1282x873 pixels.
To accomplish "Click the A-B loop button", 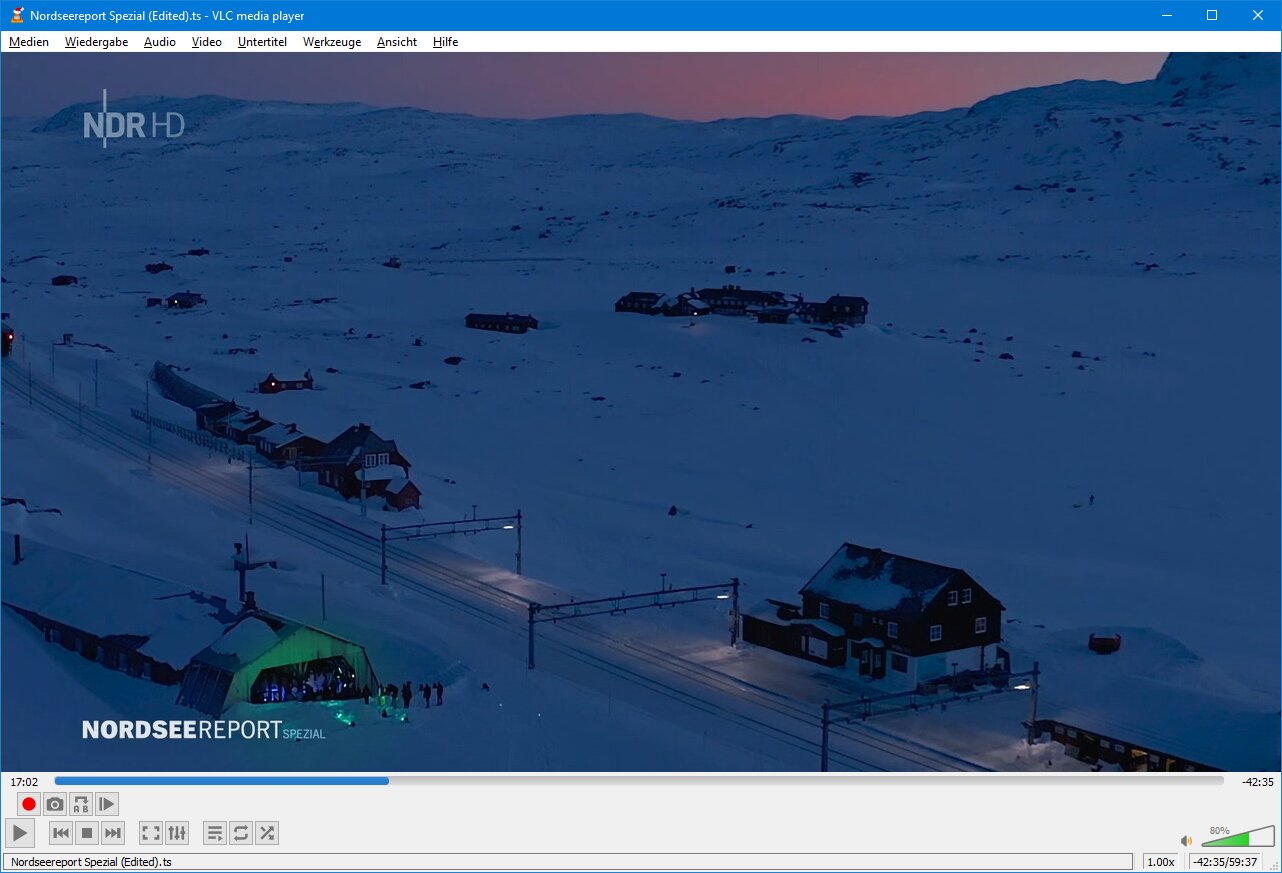I will tap(81, 804).
